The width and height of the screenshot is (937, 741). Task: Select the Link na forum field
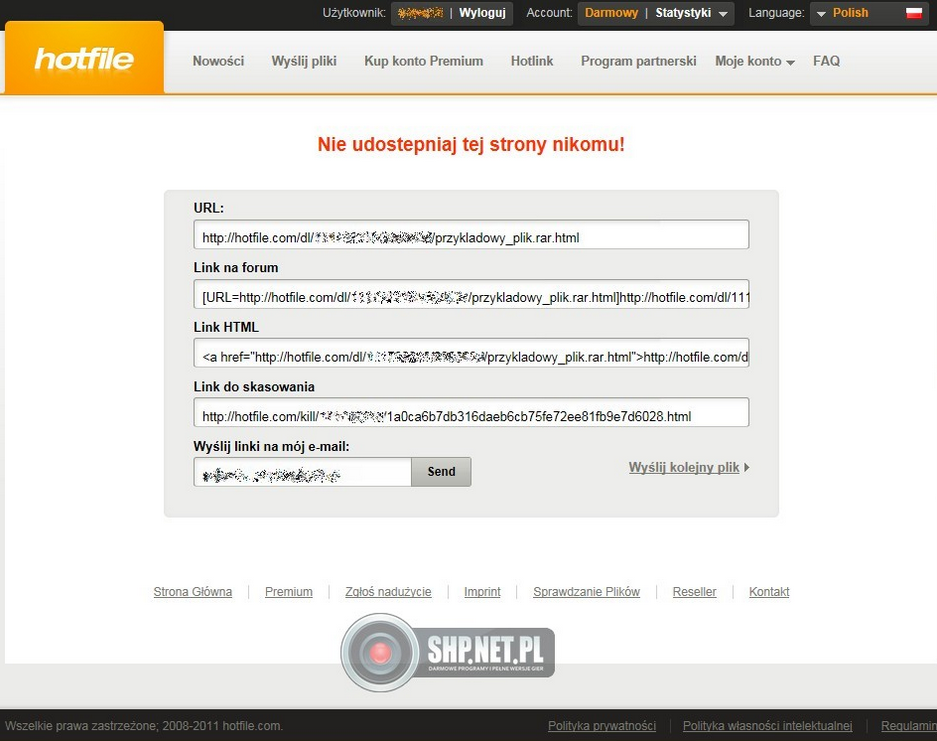click(x=471, y=294)
